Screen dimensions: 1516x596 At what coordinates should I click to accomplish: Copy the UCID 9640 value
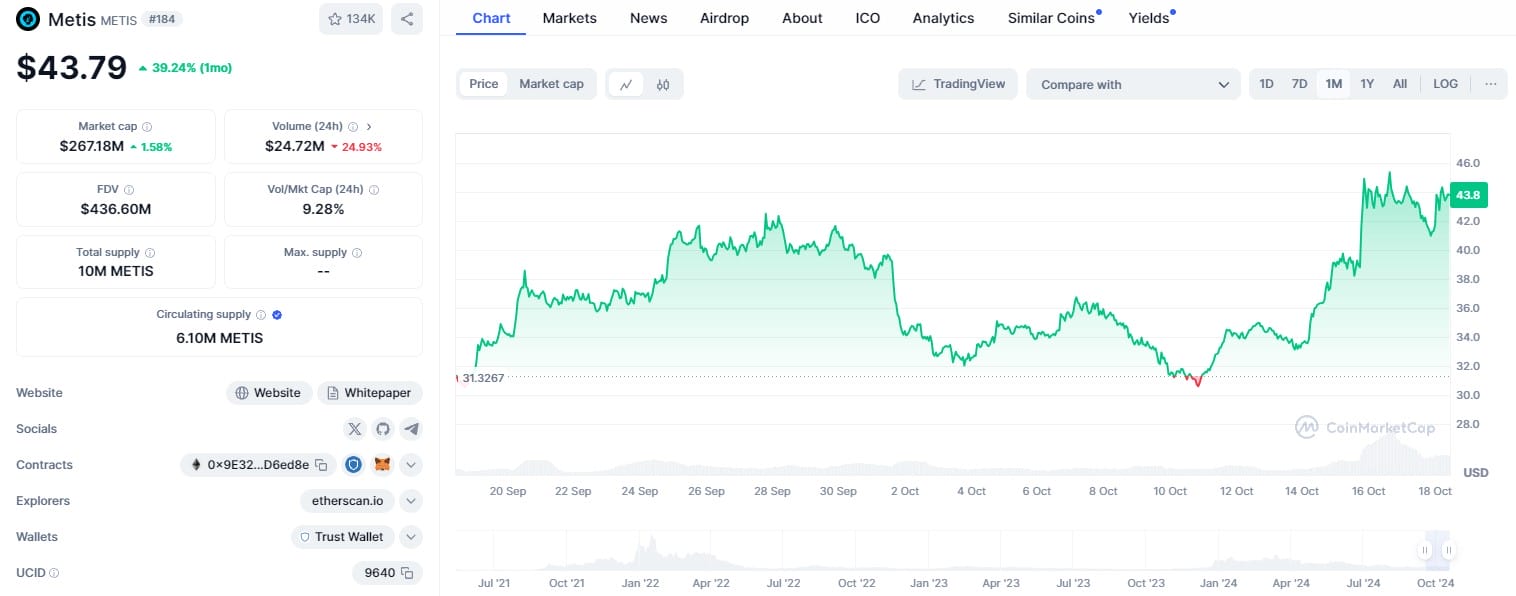(407, 573)
